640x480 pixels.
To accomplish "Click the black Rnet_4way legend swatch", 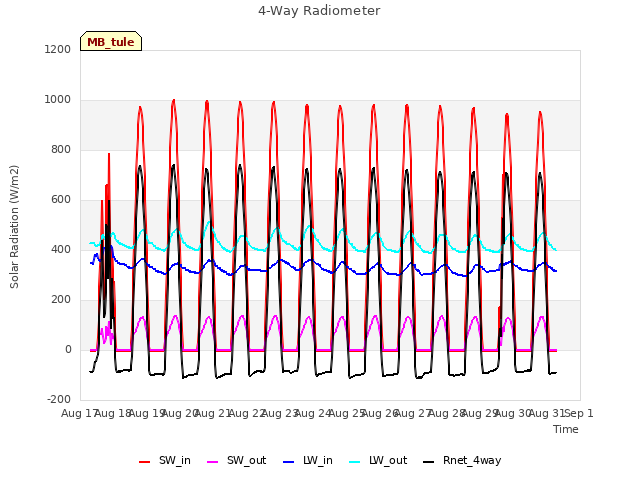I will 429,462.
